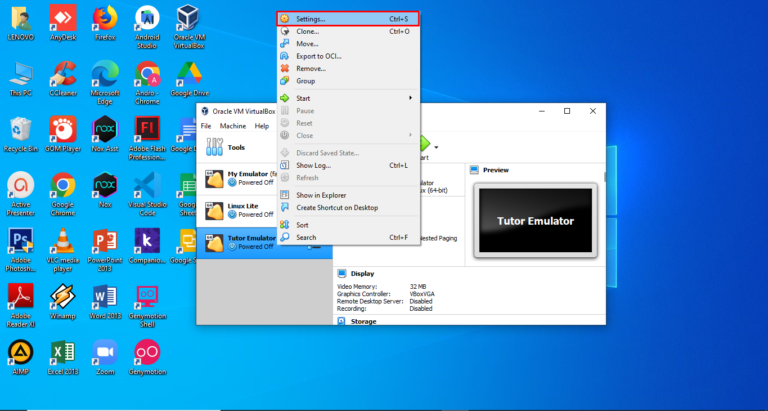Open the Microsoft Edge desktop icon
This screenshot has height=411, width=768.
(x=105, y=83)
